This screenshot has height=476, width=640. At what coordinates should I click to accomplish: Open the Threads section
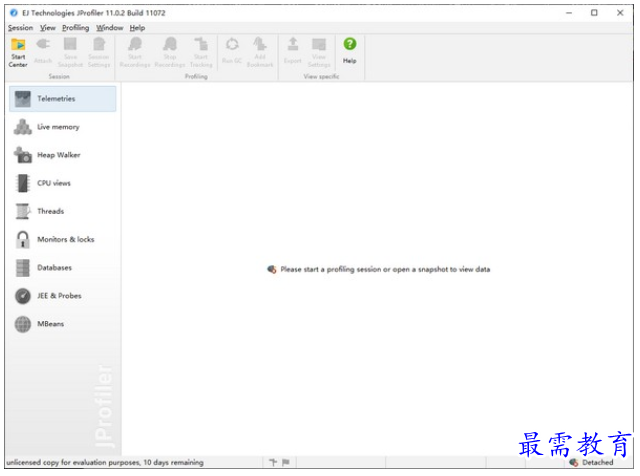pyautogui.click(x=62, y=211)
